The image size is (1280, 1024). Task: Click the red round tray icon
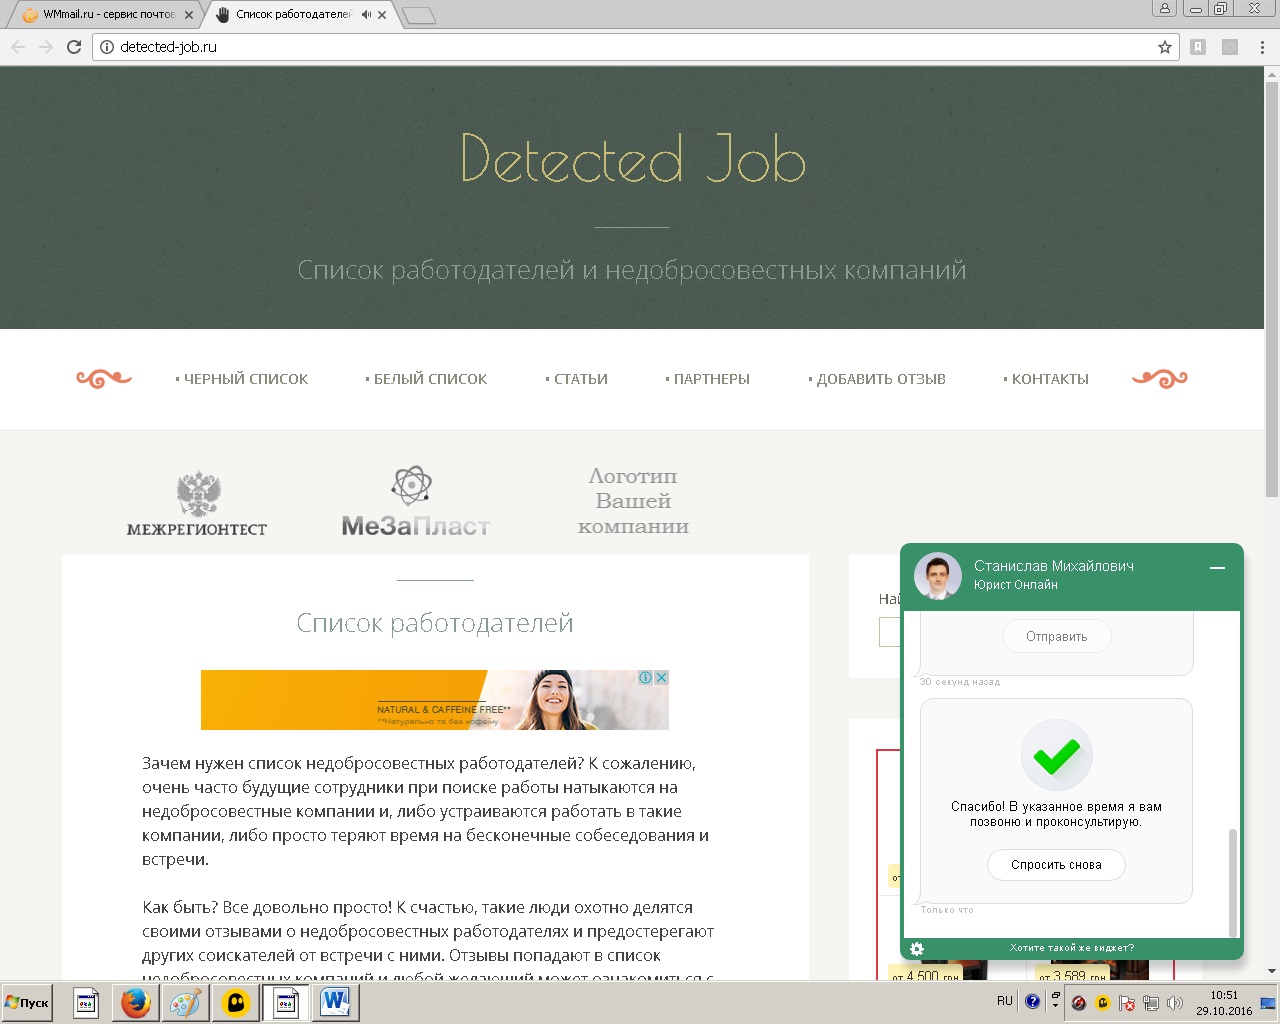tap(1079, 1003)
